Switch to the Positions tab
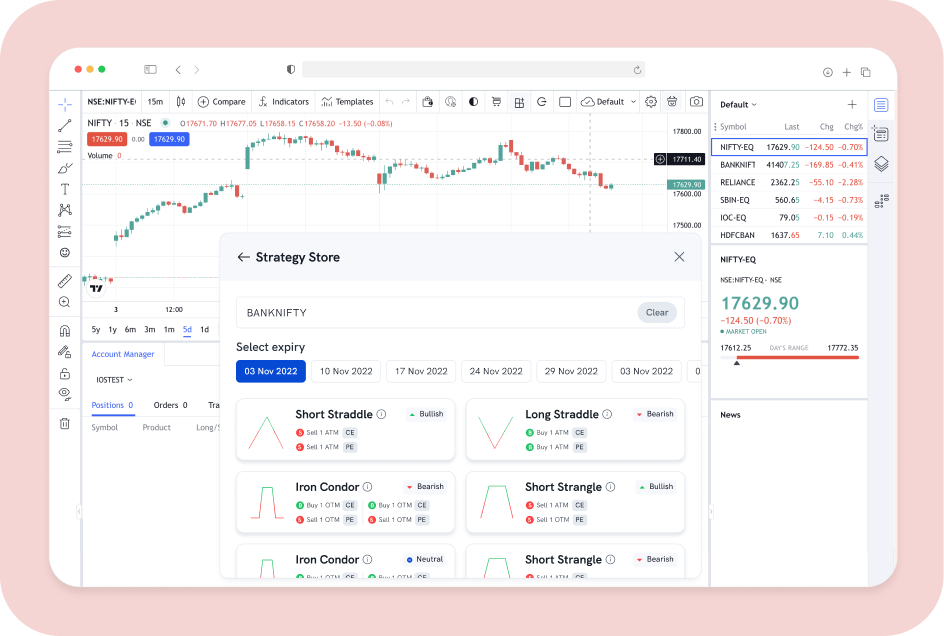This screenshot has height=636, width=944. [112, 405]
